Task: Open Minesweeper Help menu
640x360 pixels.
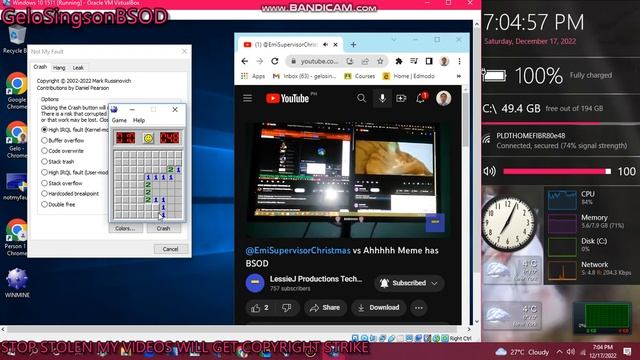Action: point(139,120)
